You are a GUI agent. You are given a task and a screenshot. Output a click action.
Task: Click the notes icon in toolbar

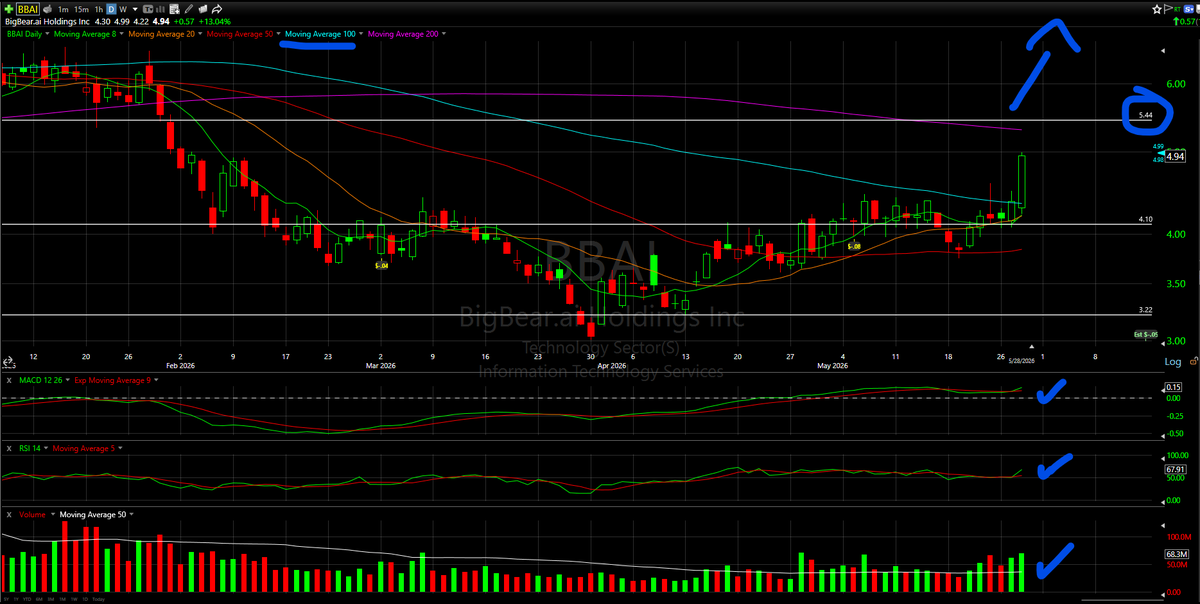203,9
